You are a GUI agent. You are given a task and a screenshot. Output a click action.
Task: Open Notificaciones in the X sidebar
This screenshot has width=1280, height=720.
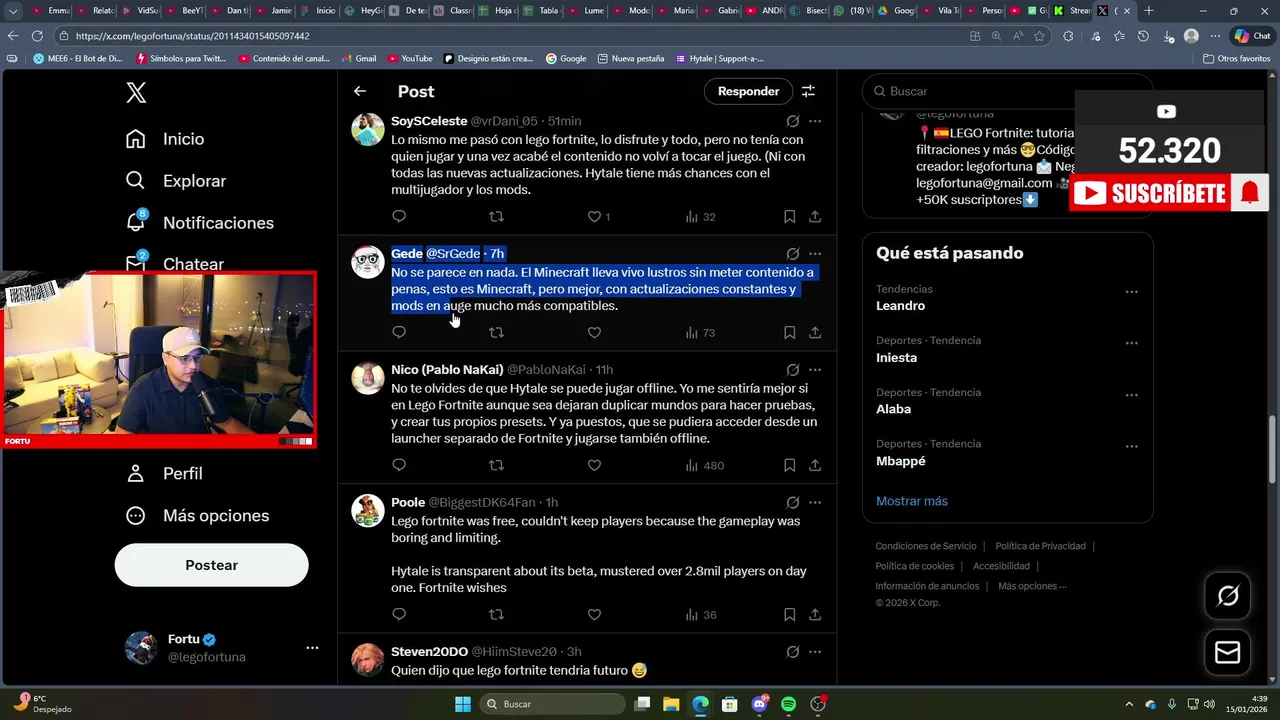tap(199, 223)
